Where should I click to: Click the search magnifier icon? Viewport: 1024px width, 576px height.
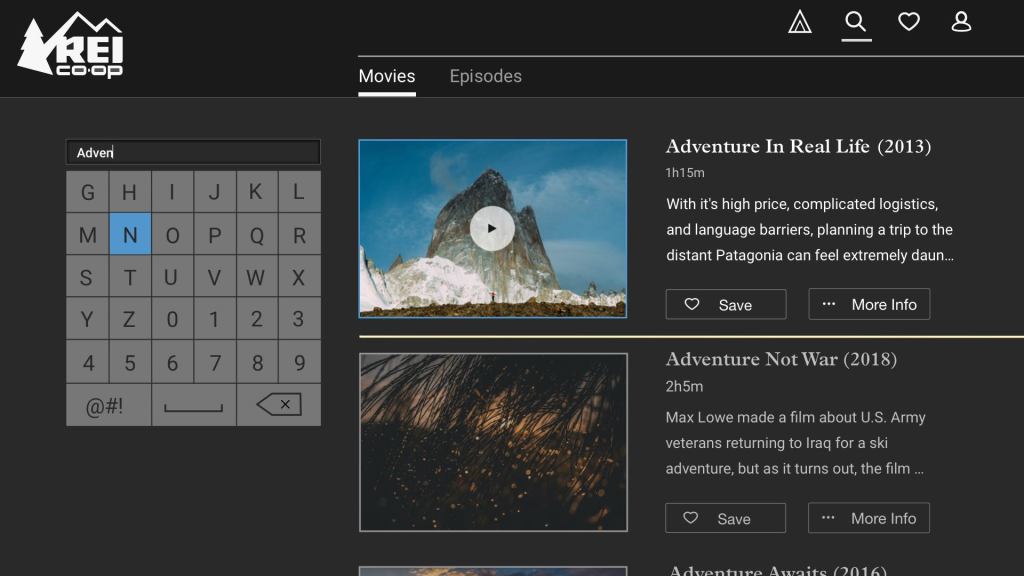[855, 22]
